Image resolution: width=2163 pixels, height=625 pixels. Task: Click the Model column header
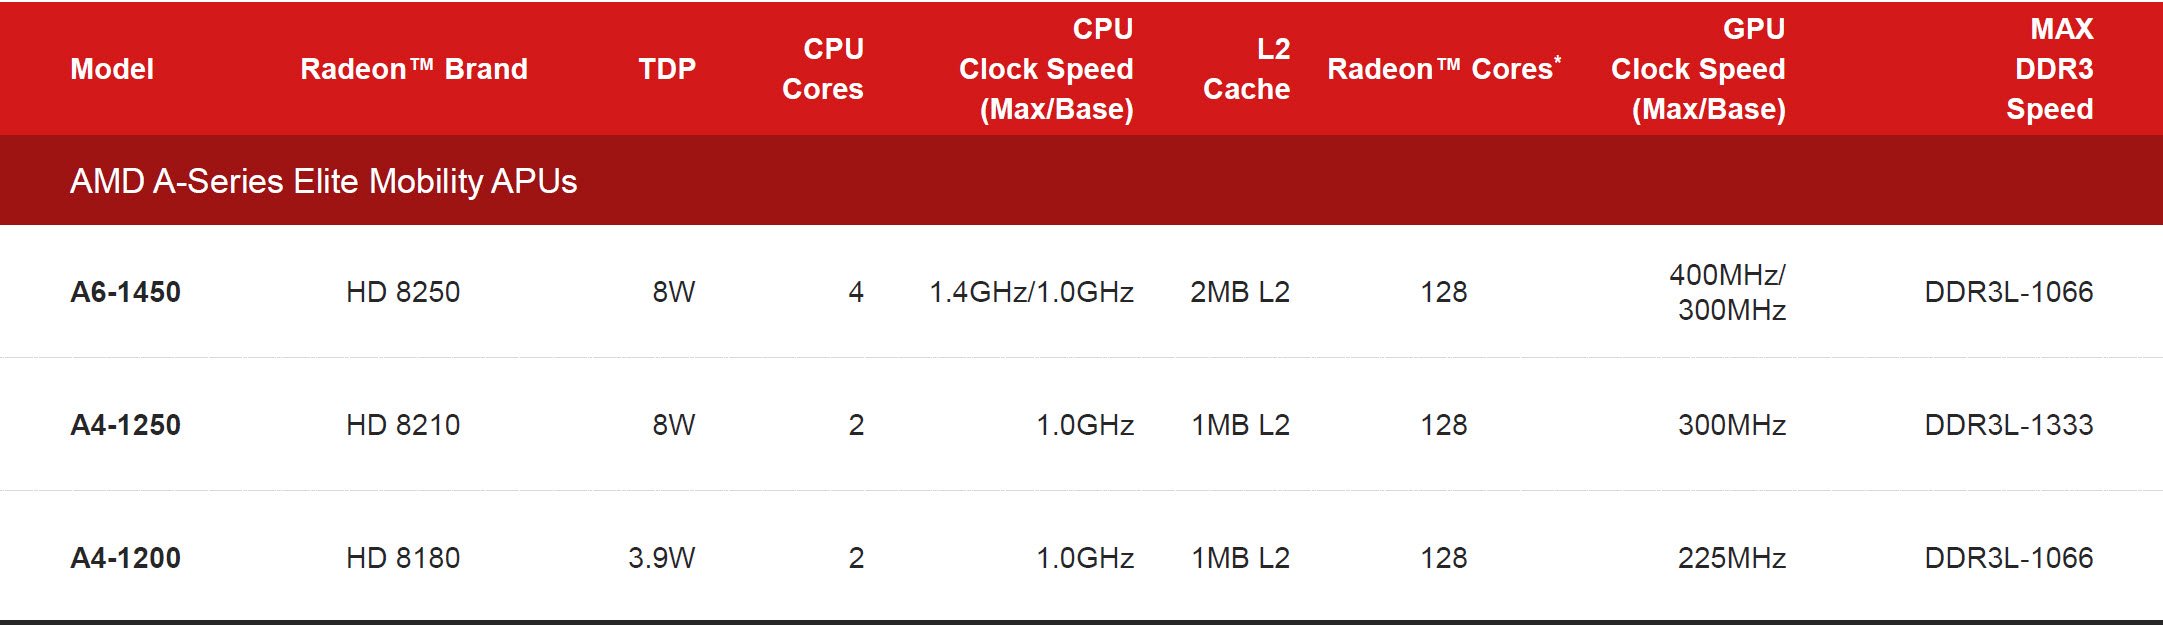[x=112, y=69]
